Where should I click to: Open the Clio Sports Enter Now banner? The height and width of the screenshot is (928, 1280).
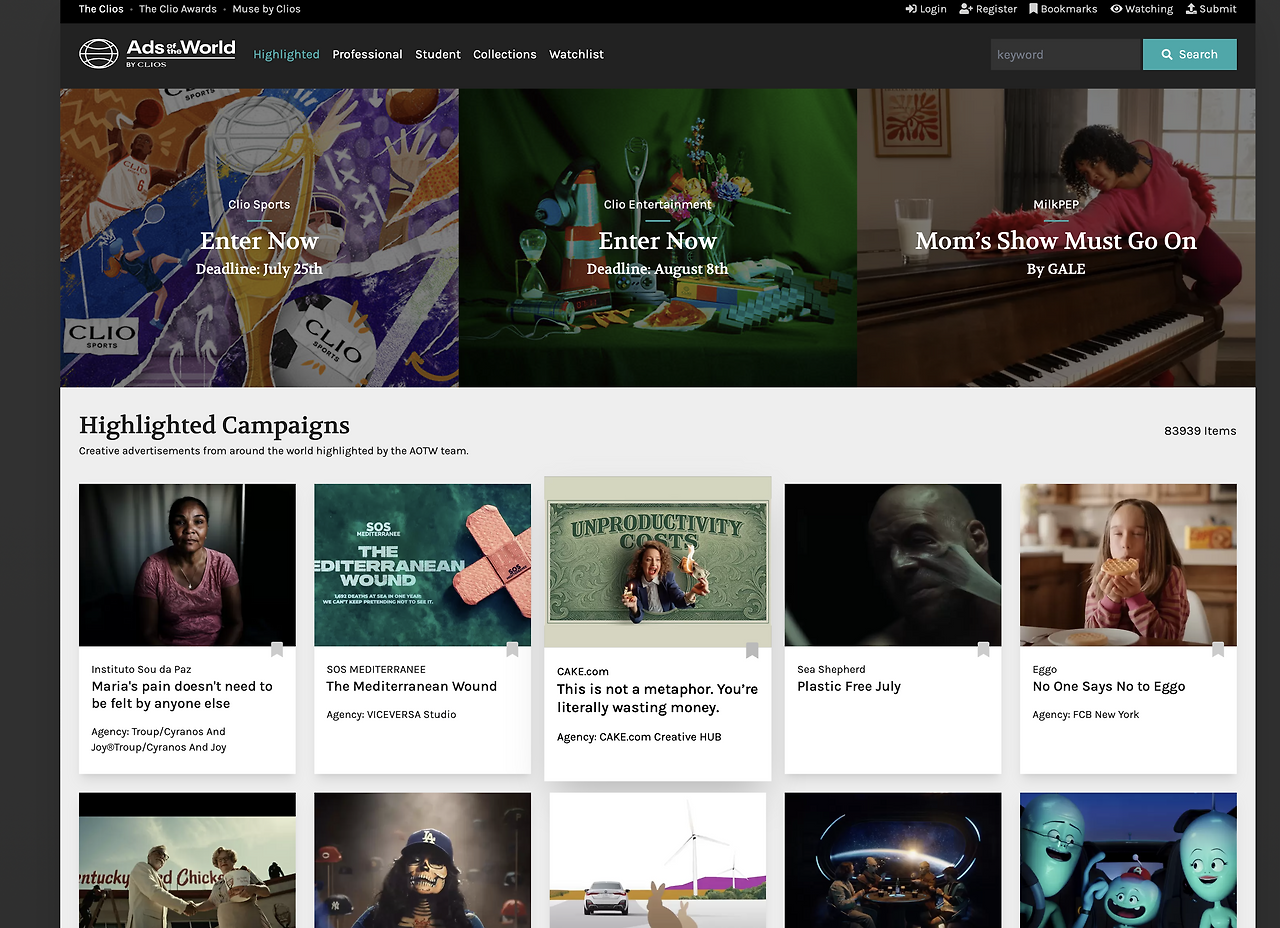[259, 238]
